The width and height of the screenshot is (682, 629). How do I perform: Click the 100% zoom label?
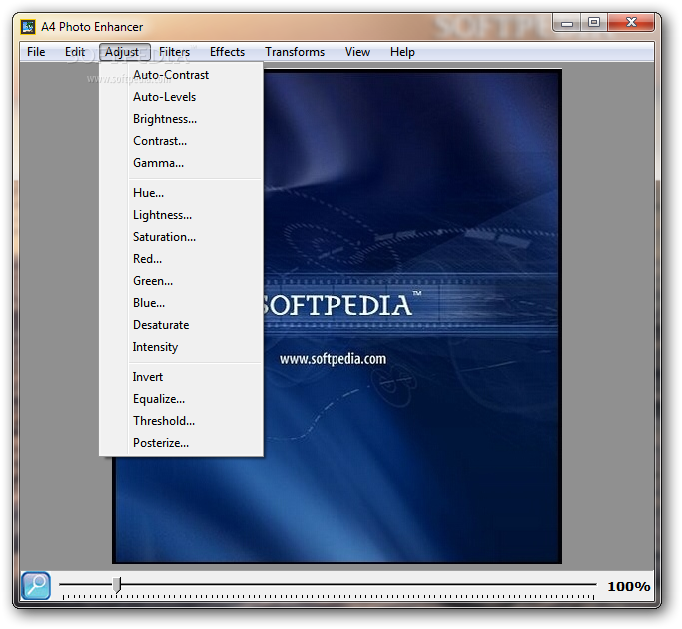tap(629, 586)
